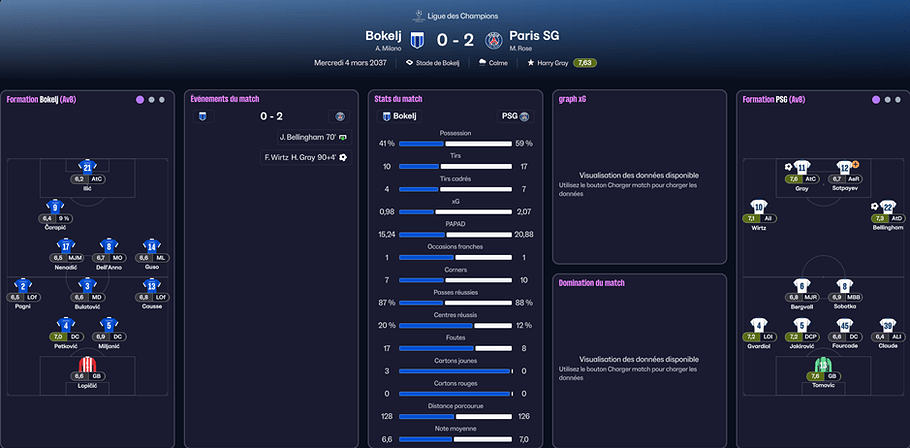Viewport: 910px width, 448px height.
Task: Open the F. Wirtz H. Gray 90+4' event
Action: 305,157
